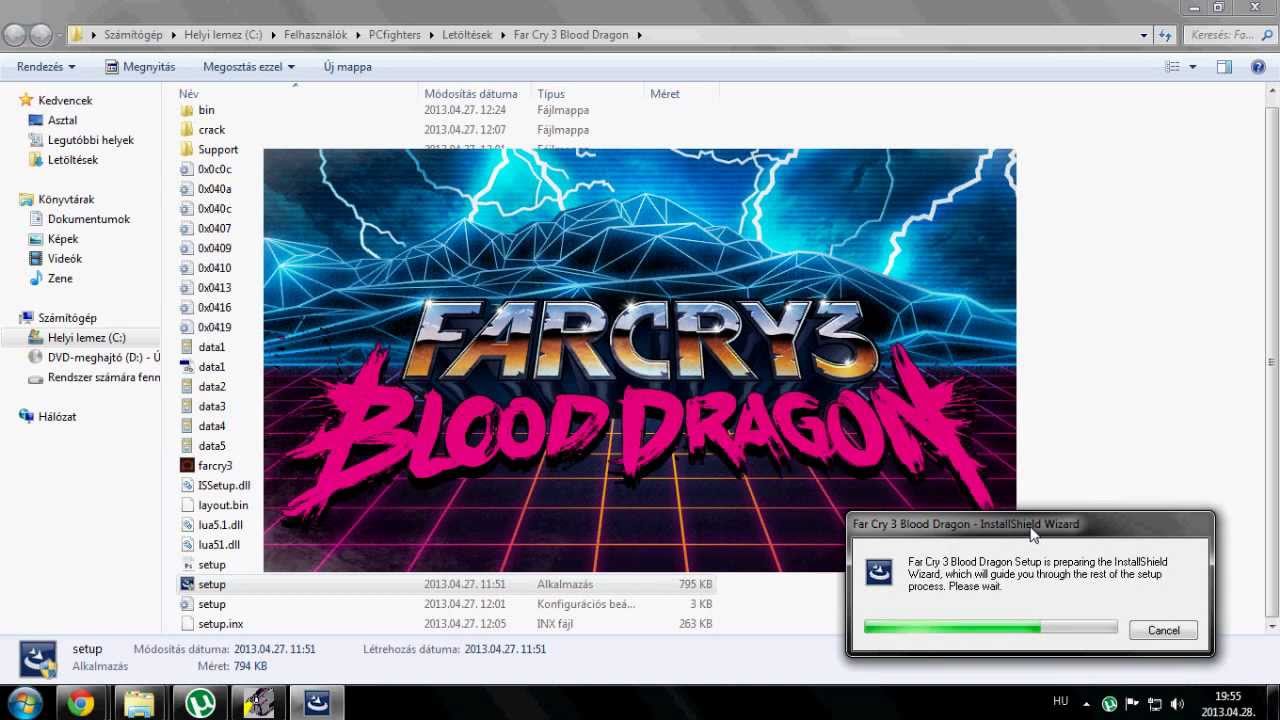Viewport: 1280px width, 720px height.
Task: Select the ISSetup.dll file
Action: click(224, 486)
